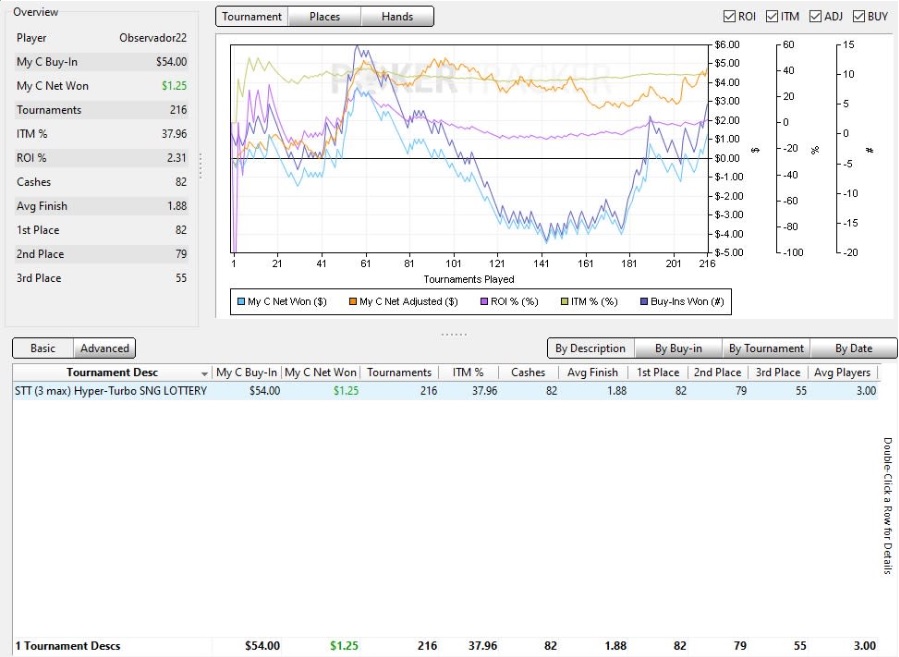The height and width of the screenshot is (657, 899).
Task: Click the My C Buy-In $54.00 overview value
Action: [171, 62]
